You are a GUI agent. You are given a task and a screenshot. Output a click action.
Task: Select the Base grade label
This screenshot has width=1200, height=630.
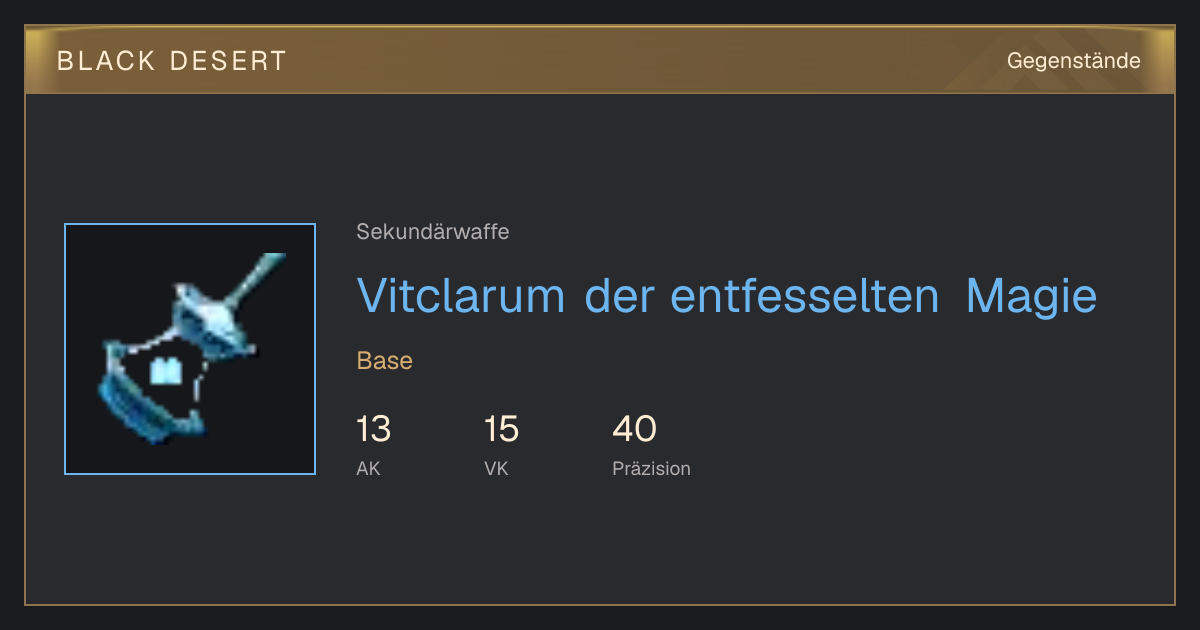point(385,361)
